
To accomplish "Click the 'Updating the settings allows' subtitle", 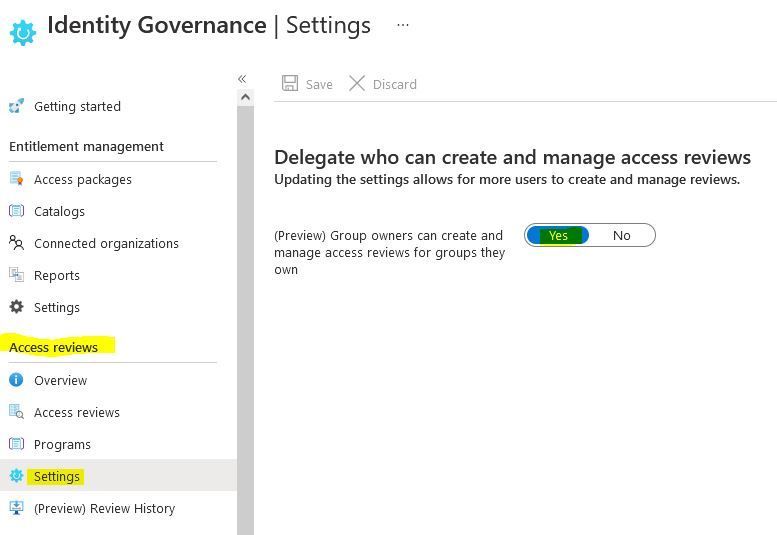I will pos(507,179).
